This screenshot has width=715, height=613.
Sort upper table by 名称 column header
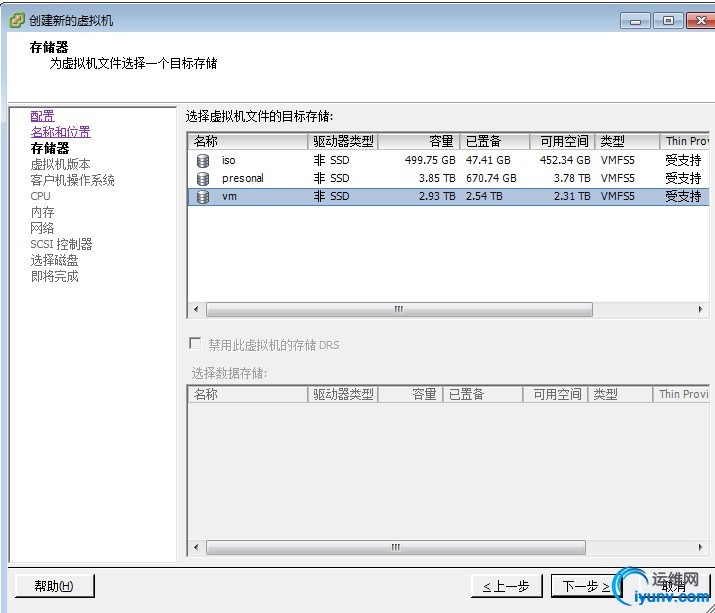248,141
